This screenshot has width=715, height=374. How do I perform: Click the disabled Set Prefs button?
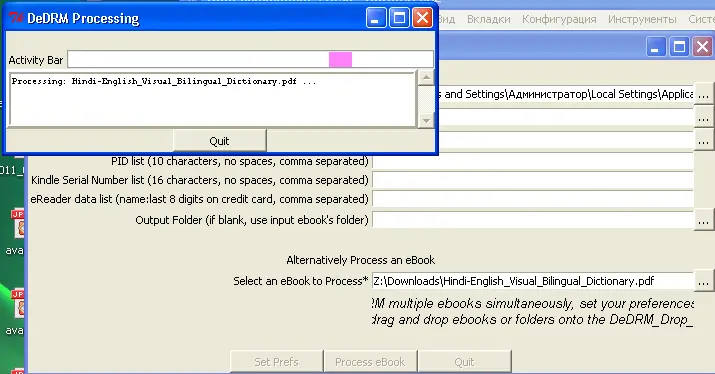tap(276, 362)
